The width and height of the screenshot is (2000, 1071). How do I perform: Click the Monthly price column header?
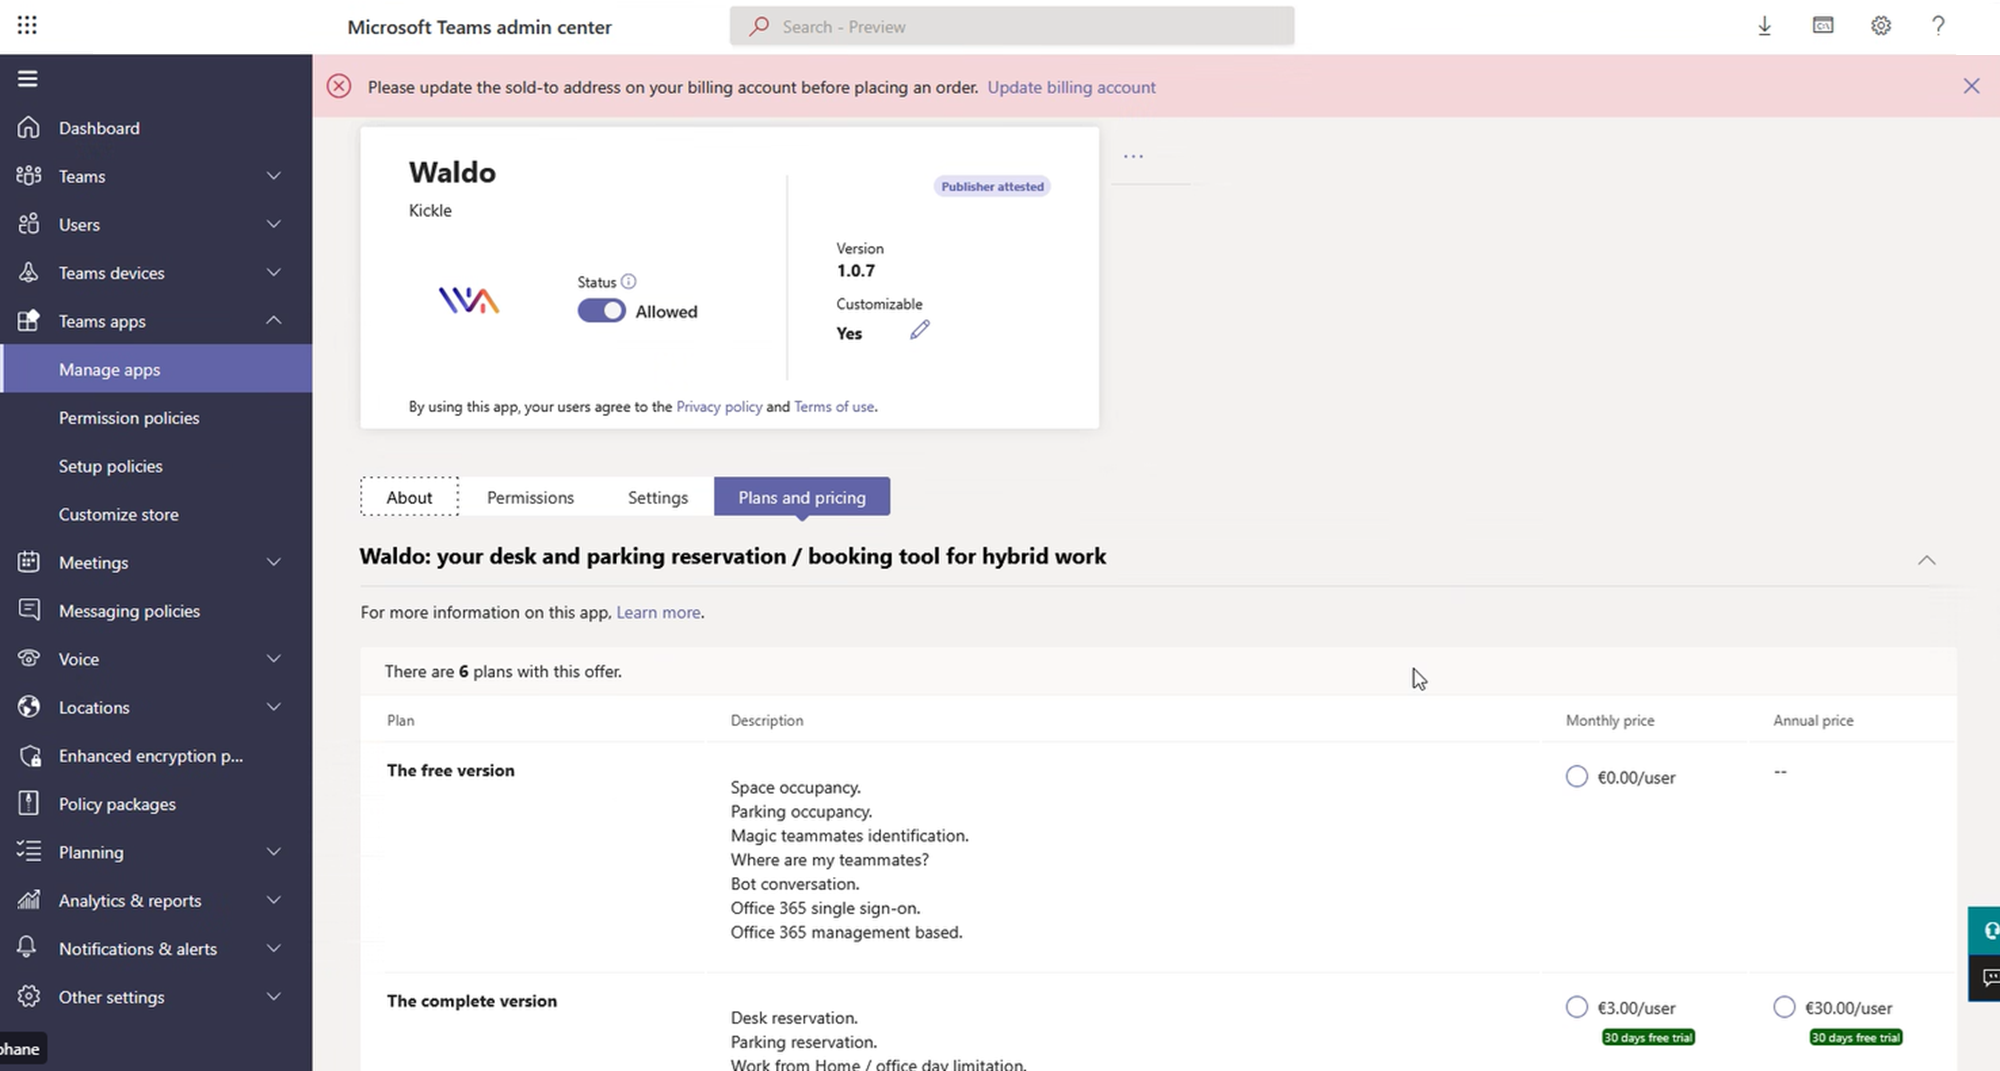pyautogui.click(x=1610, y=720)
